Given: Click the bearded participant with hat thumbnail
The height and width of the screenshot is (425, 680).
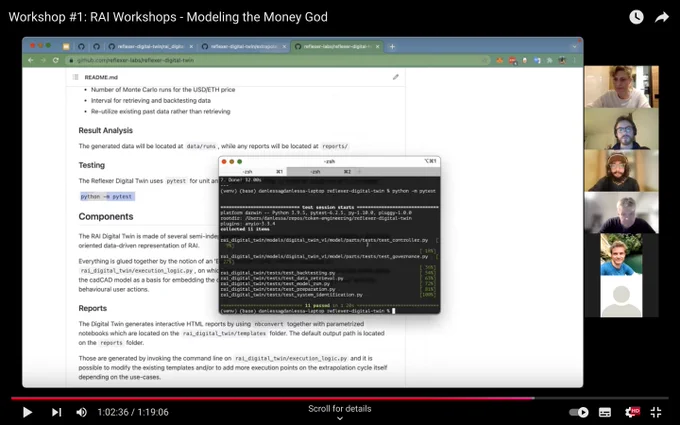Looking at the screenshot, I should coord(621,170).
